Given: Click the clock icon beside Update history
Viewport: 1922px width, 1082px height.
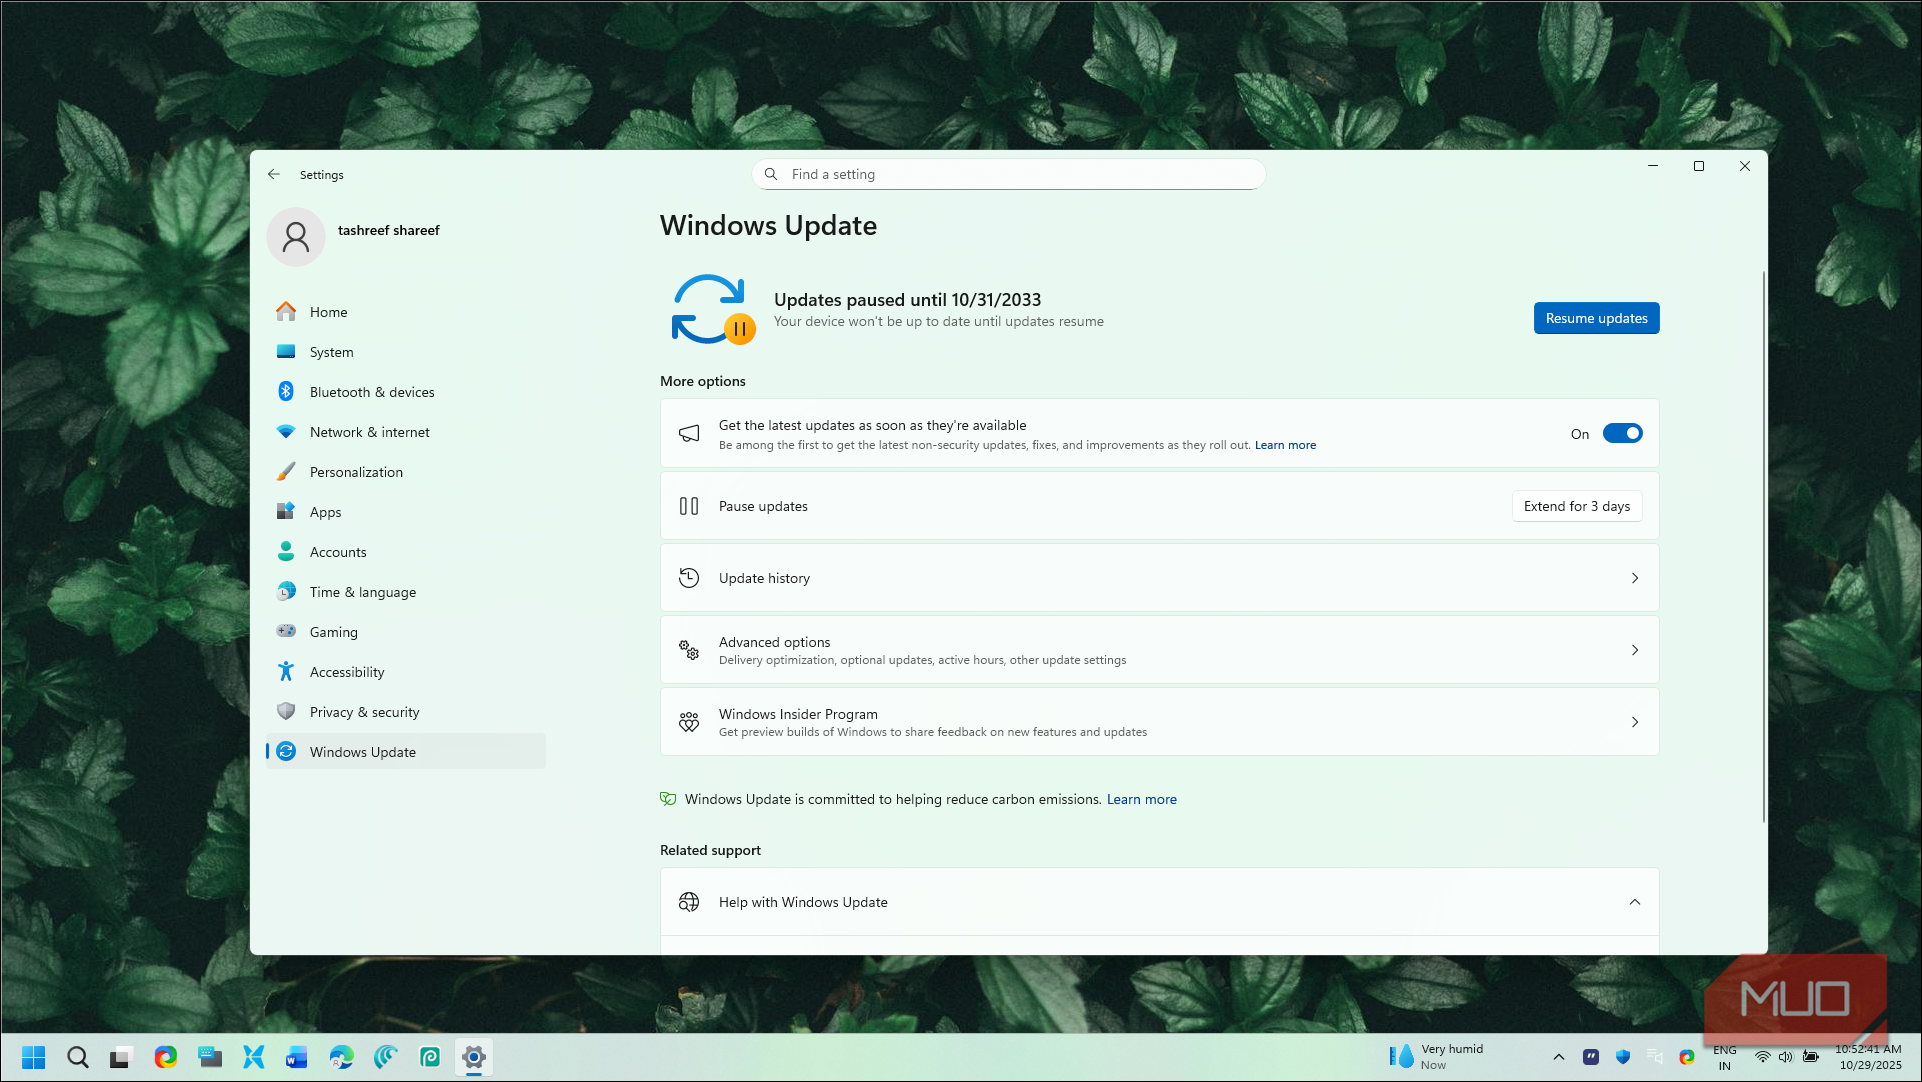Looking at the screenshot, I should [x=689, y=578].
